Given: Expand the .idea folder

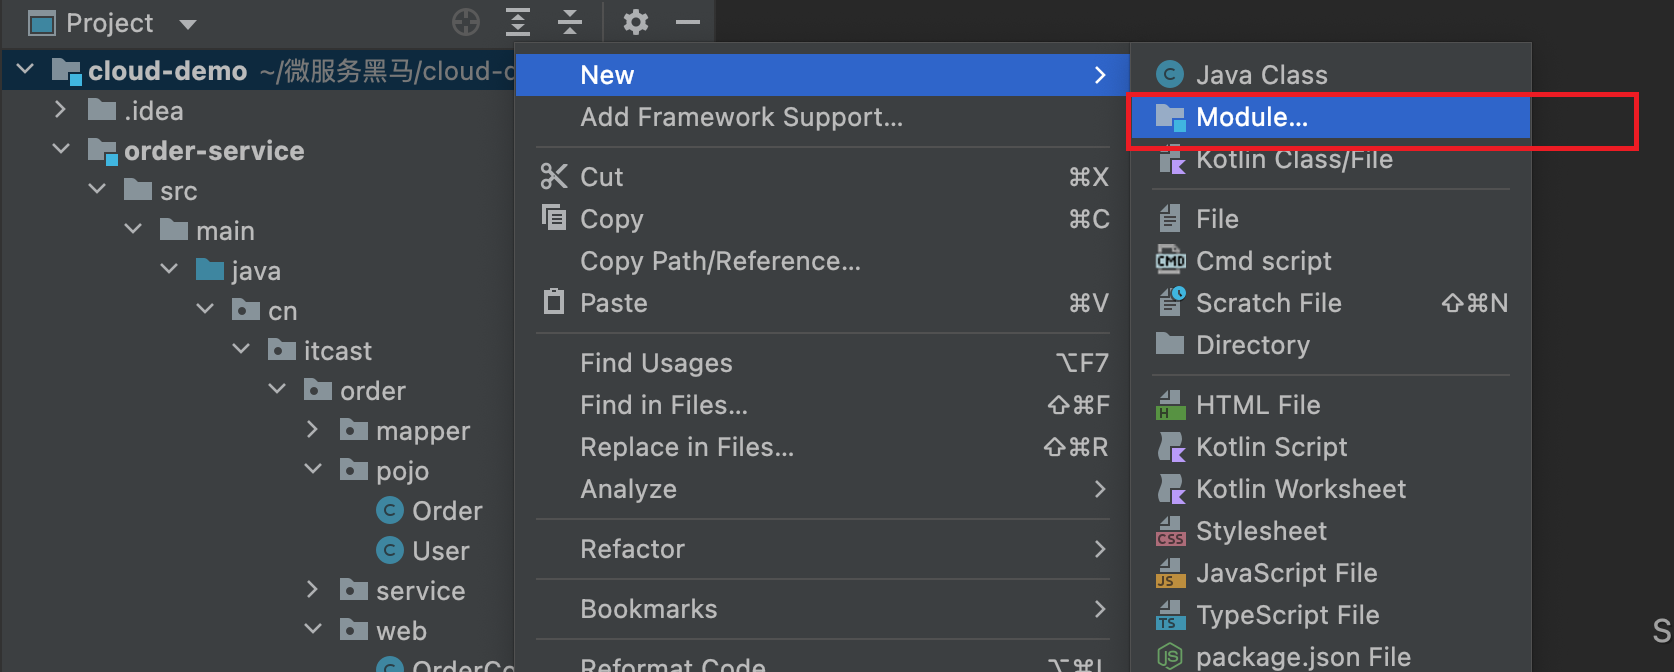Looking at the screenshot, I should (x=61, y=110).
